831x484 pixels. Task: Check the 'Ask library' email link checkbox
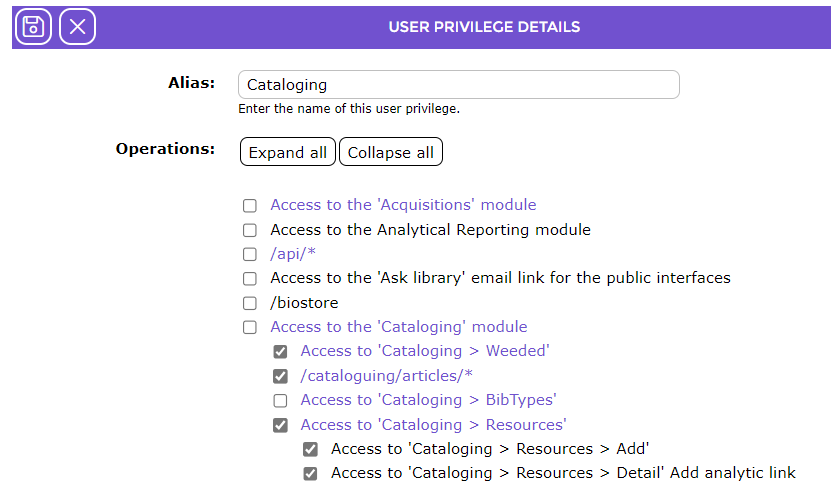click(250, 279)
